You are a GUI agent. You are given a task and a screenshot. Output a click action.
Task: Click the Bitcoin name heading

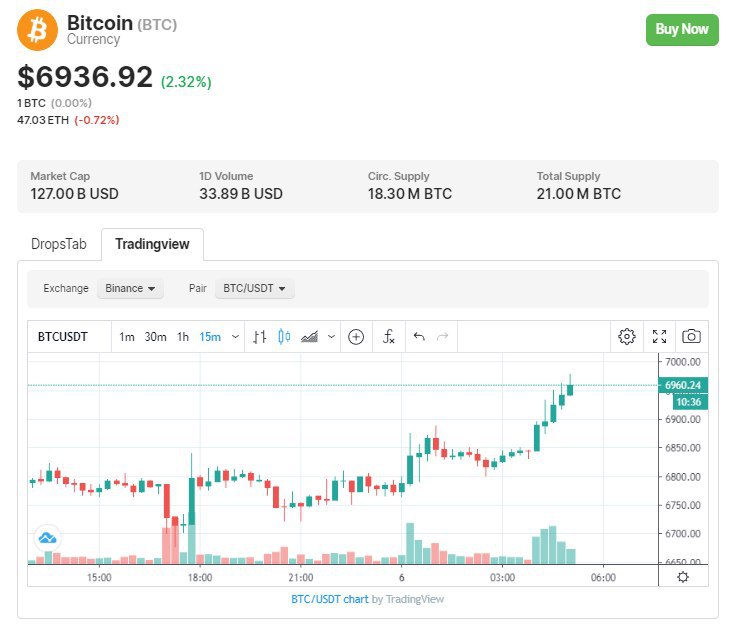tap(100, 22)
